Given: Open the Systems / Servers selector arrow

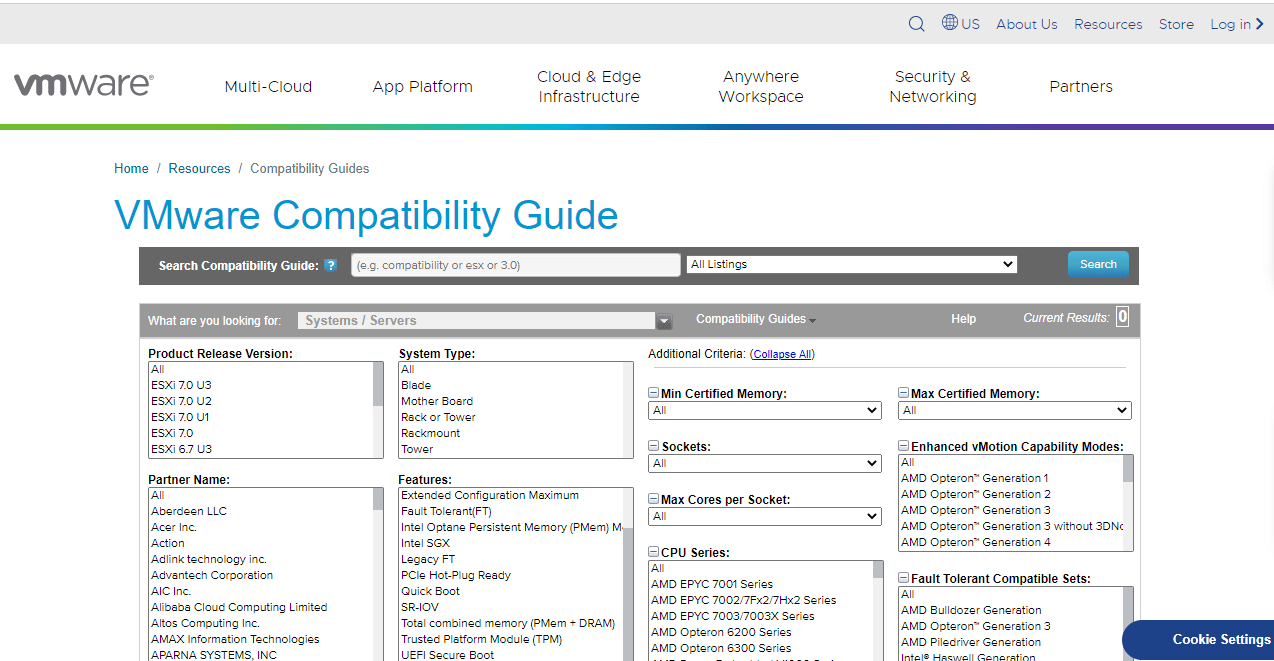Looking at the screenshot, I should [x=664, y=320].
